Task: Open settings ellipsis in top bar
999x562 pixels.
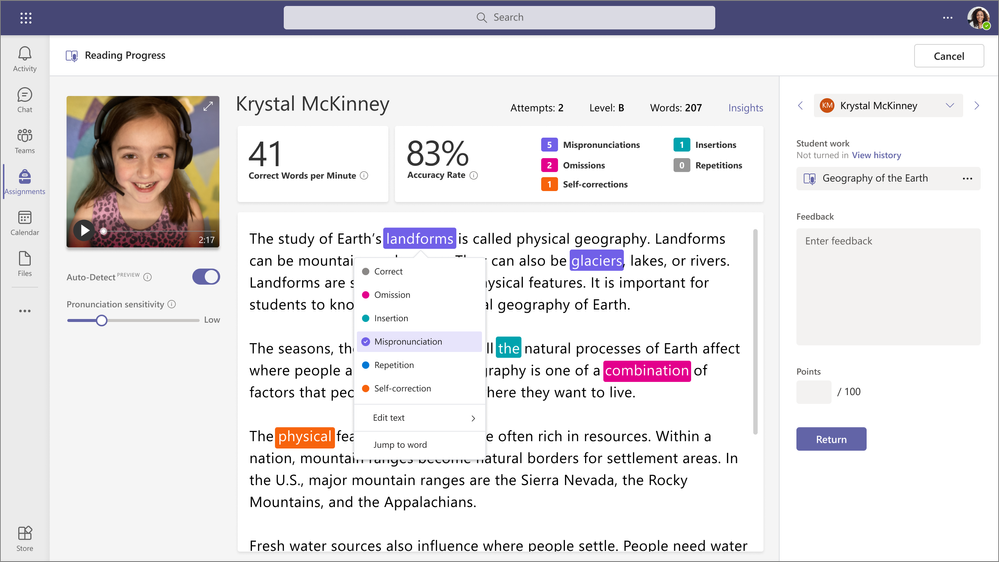Action: coord(947,18)
